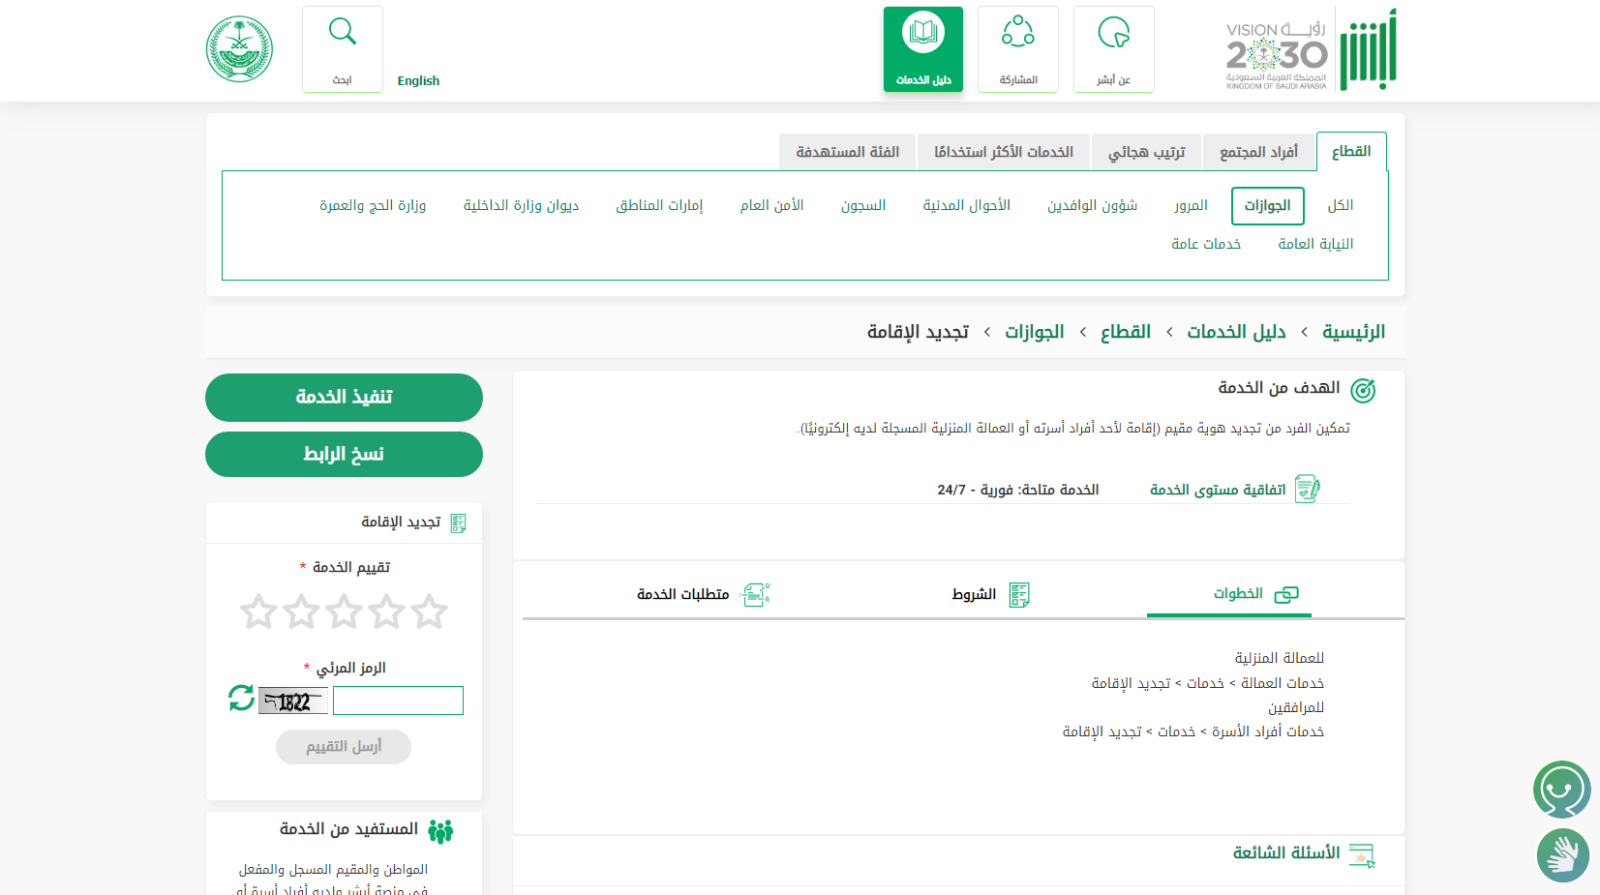Select the third rating star
The width and height of the screenshot is (1600, 895).
click(344, 611)
